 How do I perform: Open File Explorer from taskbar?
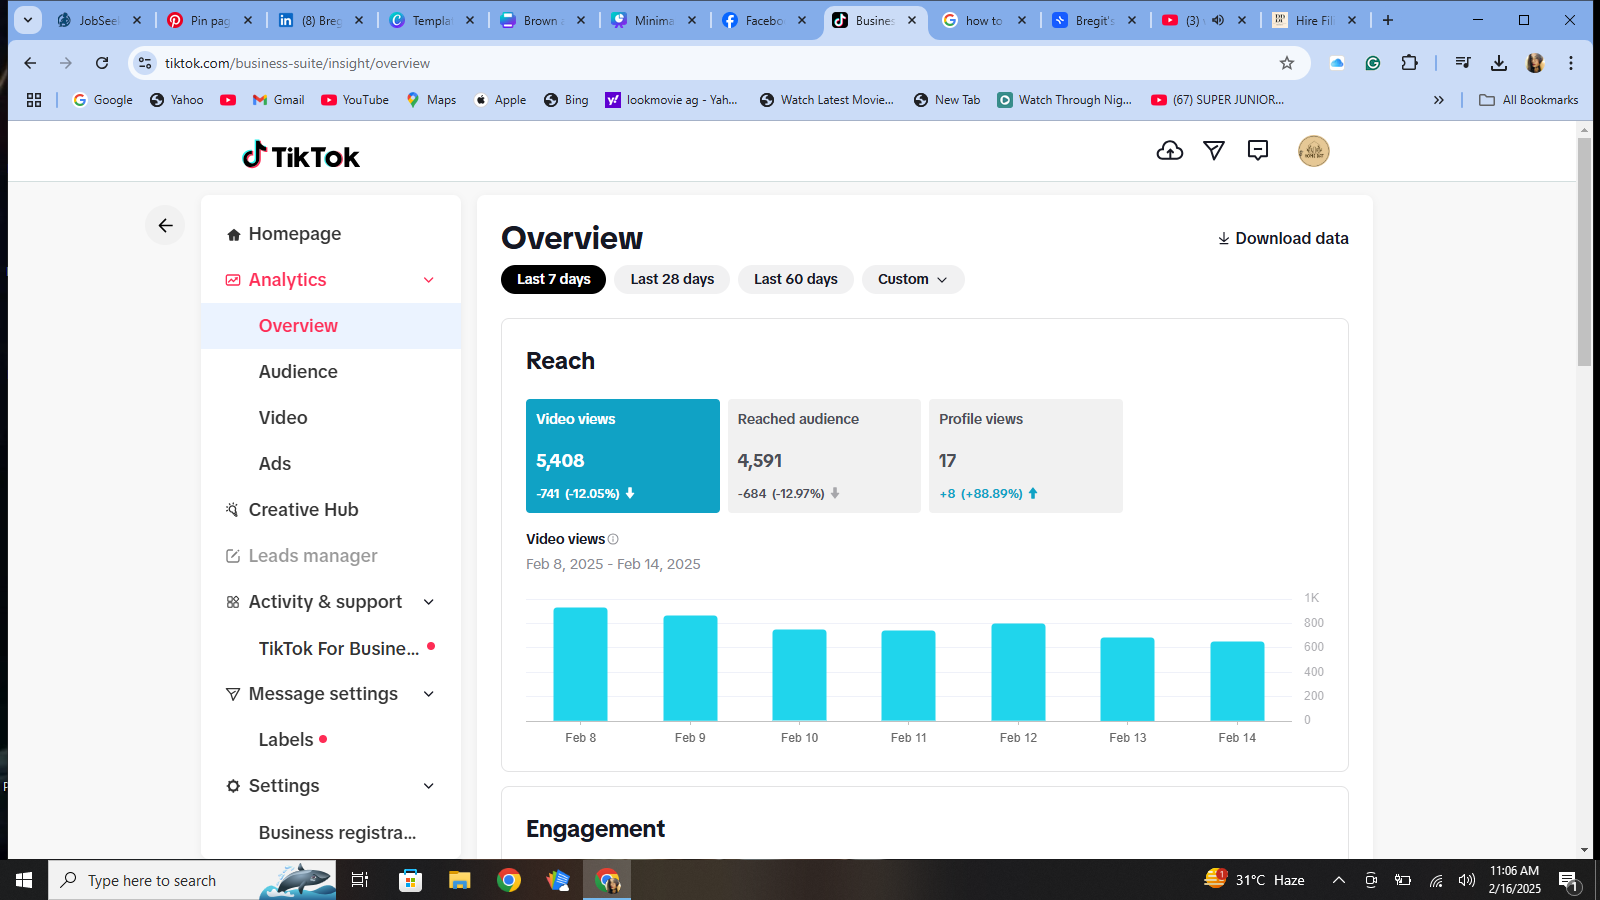(x=459, y=880)
